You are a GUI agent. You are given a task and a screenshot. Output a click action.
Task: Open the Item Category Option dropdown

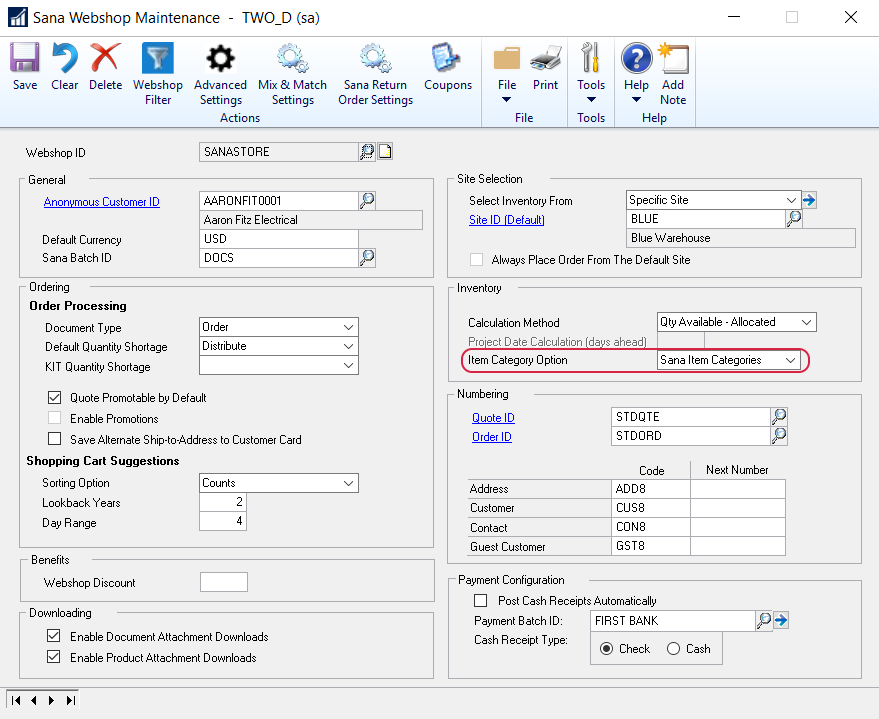click(728, 360)
